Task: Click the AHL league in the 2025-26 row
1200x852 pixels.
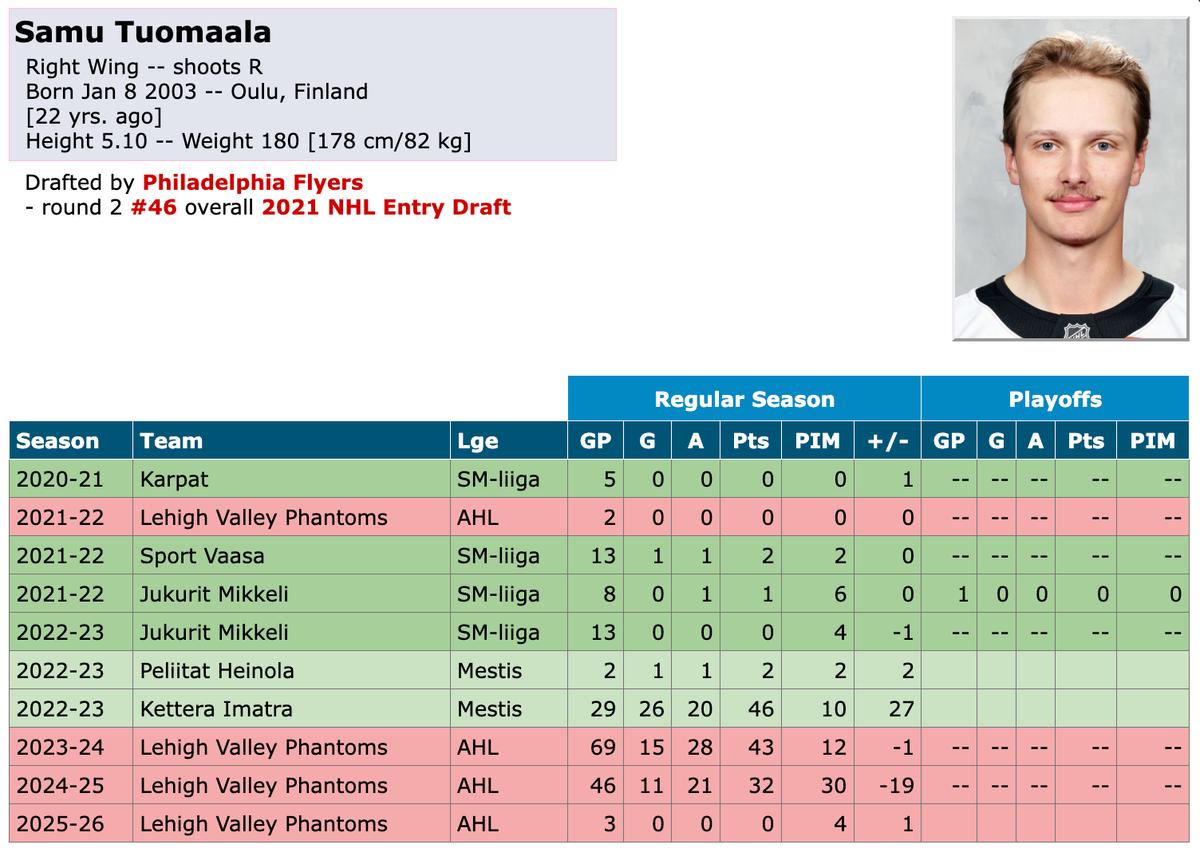Action: (x=477, y=824)
